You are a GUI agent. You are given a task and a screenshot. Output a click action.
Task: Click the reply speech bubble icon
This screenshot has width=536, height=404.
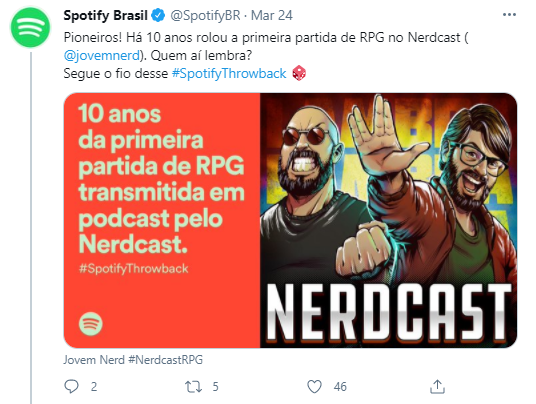point(71,386)
